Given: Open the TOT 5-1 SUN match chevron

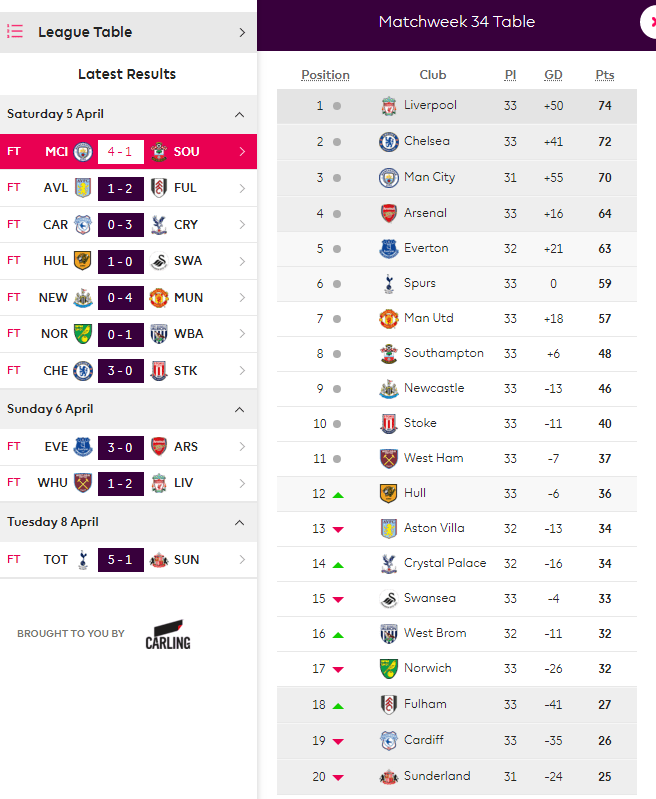Looking at the screenshot, I should point(242,560).
